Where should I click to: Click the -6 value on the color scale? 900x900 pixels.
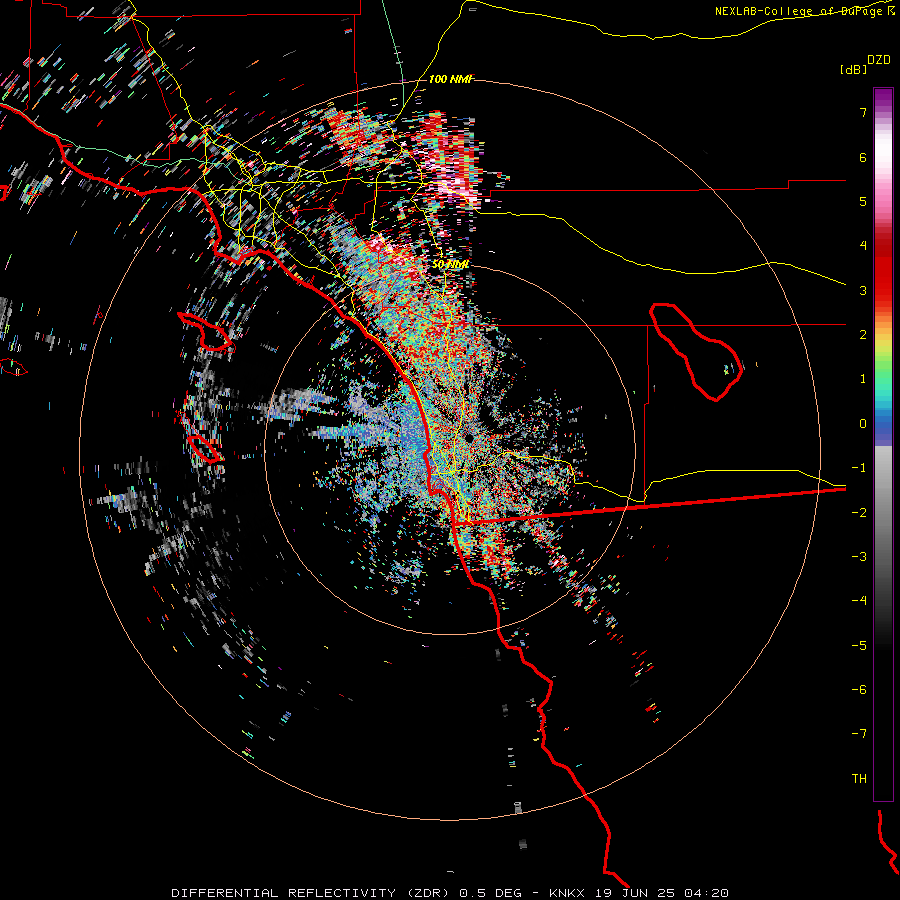coord(859,690)
